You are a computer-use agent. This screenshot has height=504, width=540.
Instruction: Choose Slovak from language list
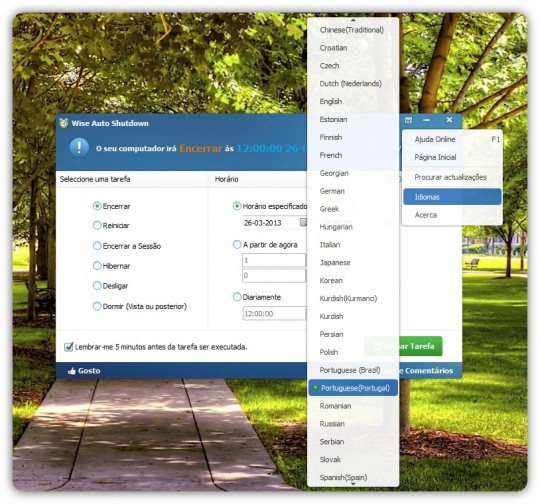[x=353, y=460]
